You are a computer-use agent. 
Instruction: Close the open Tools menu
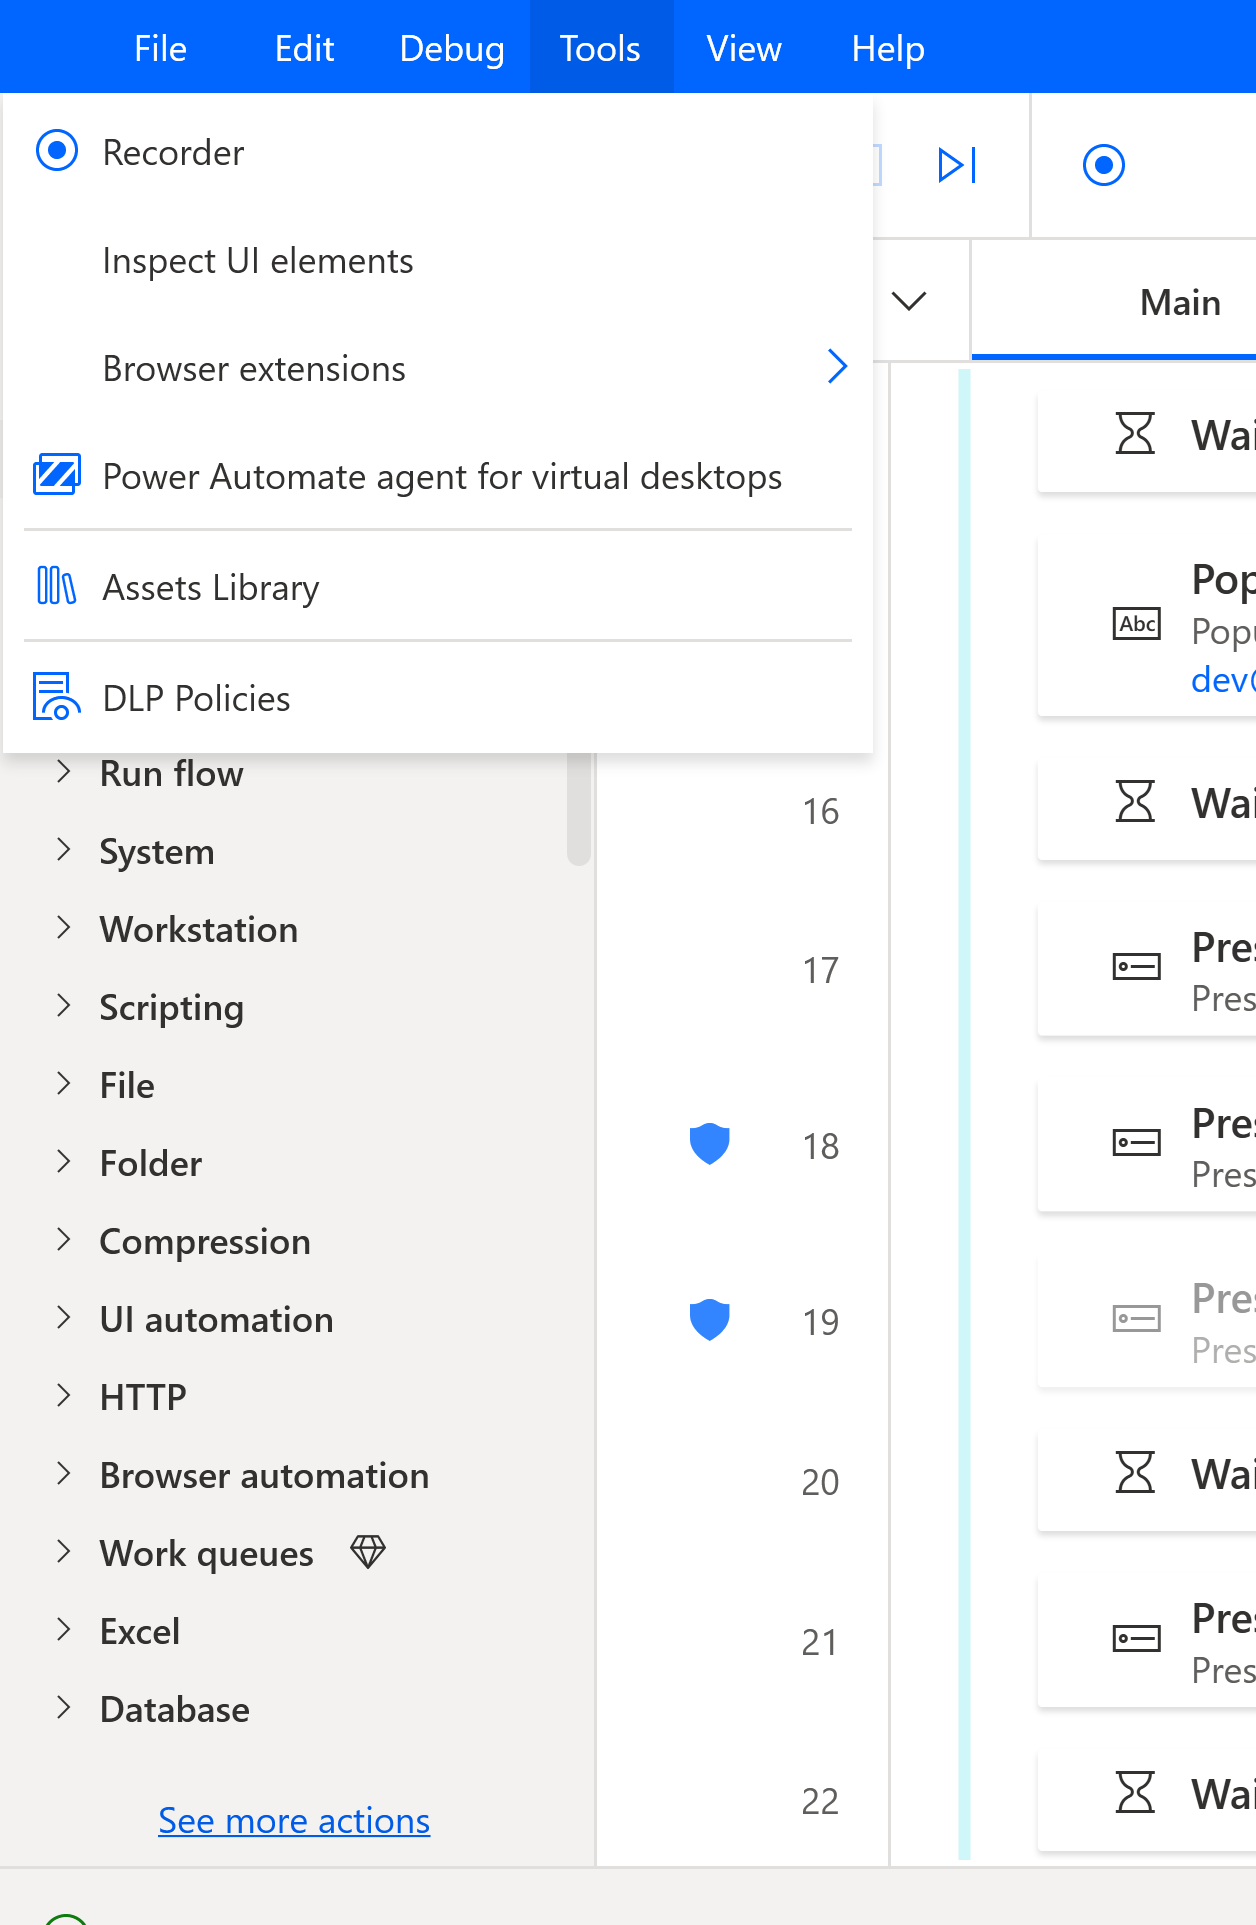[600, 48]
